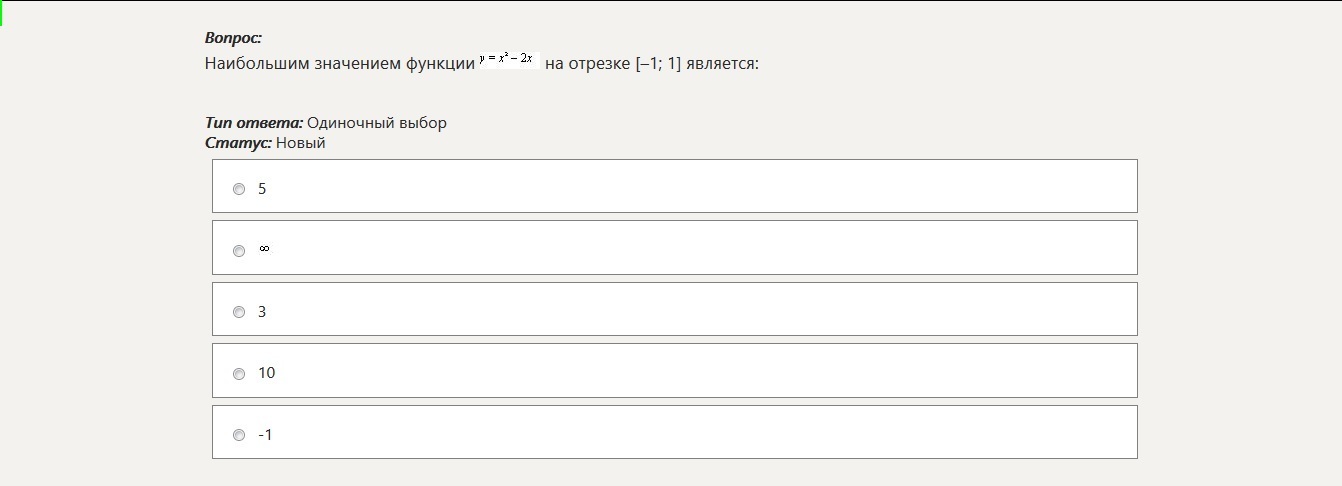Select the radio button for answer 5
Screen dimensions: 1342x486
(239, 189)
